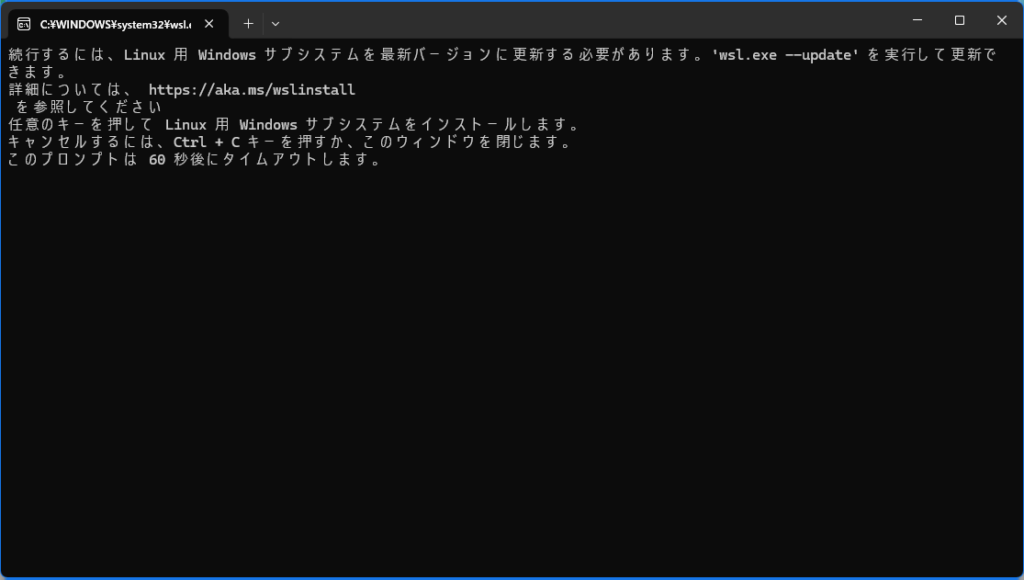Screen dimensions: 1024x580
Task: Click the terminal icon in the wsl tab
Action: (23, 23)
